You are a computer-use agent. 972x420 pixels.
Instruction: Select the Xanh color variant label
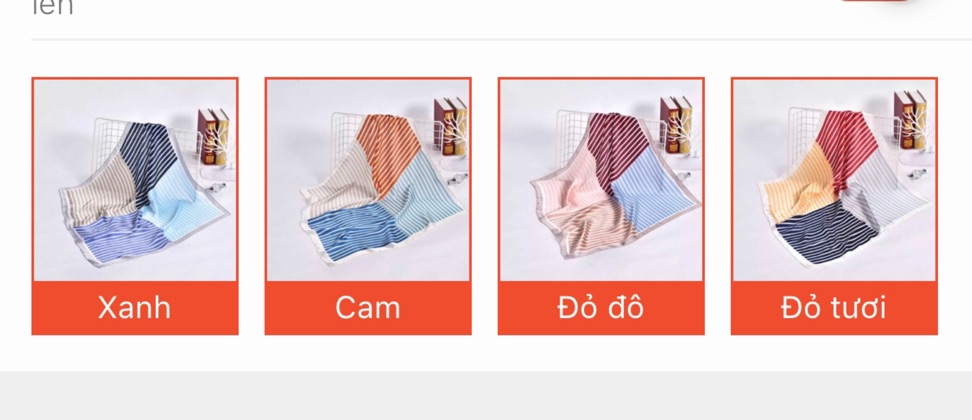coord(135,308)
